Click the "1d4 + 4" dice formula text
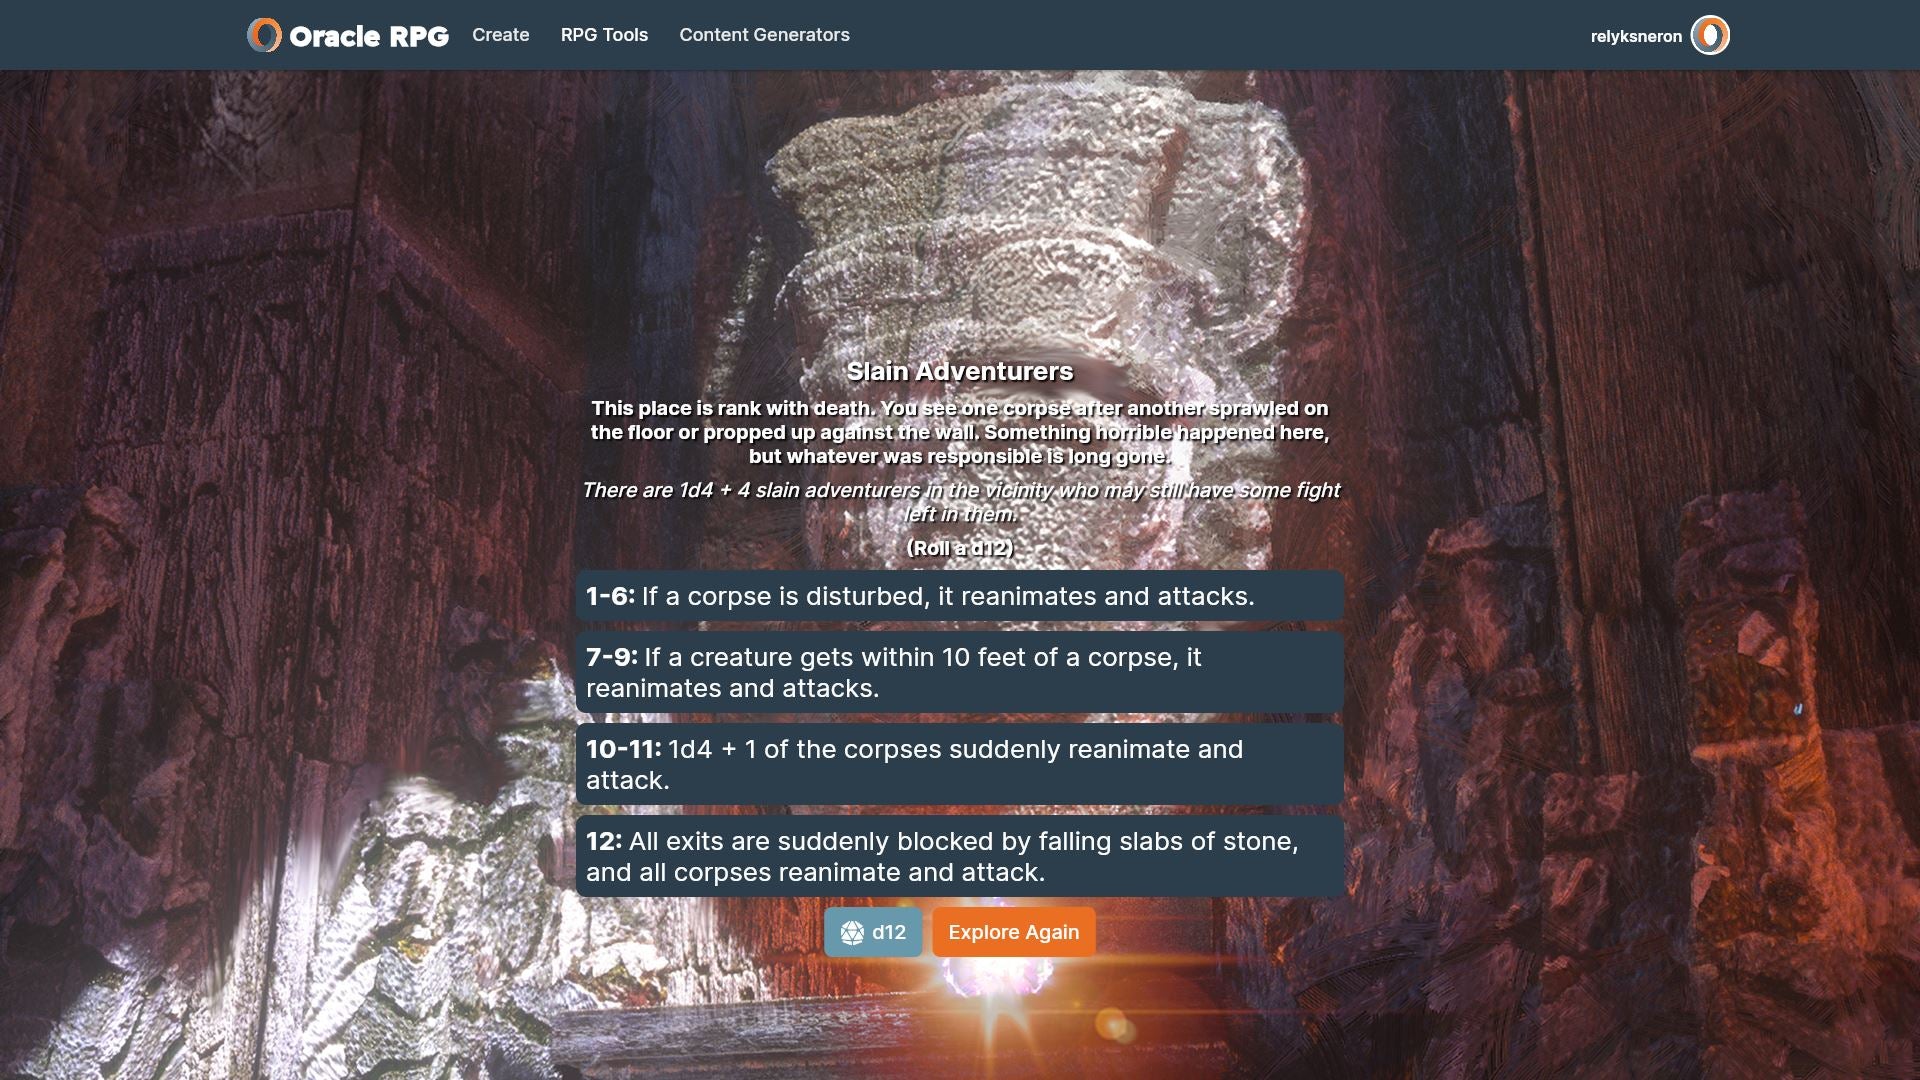The width and height of the screenshot is (1920, 1080). [x=714, y=490]
